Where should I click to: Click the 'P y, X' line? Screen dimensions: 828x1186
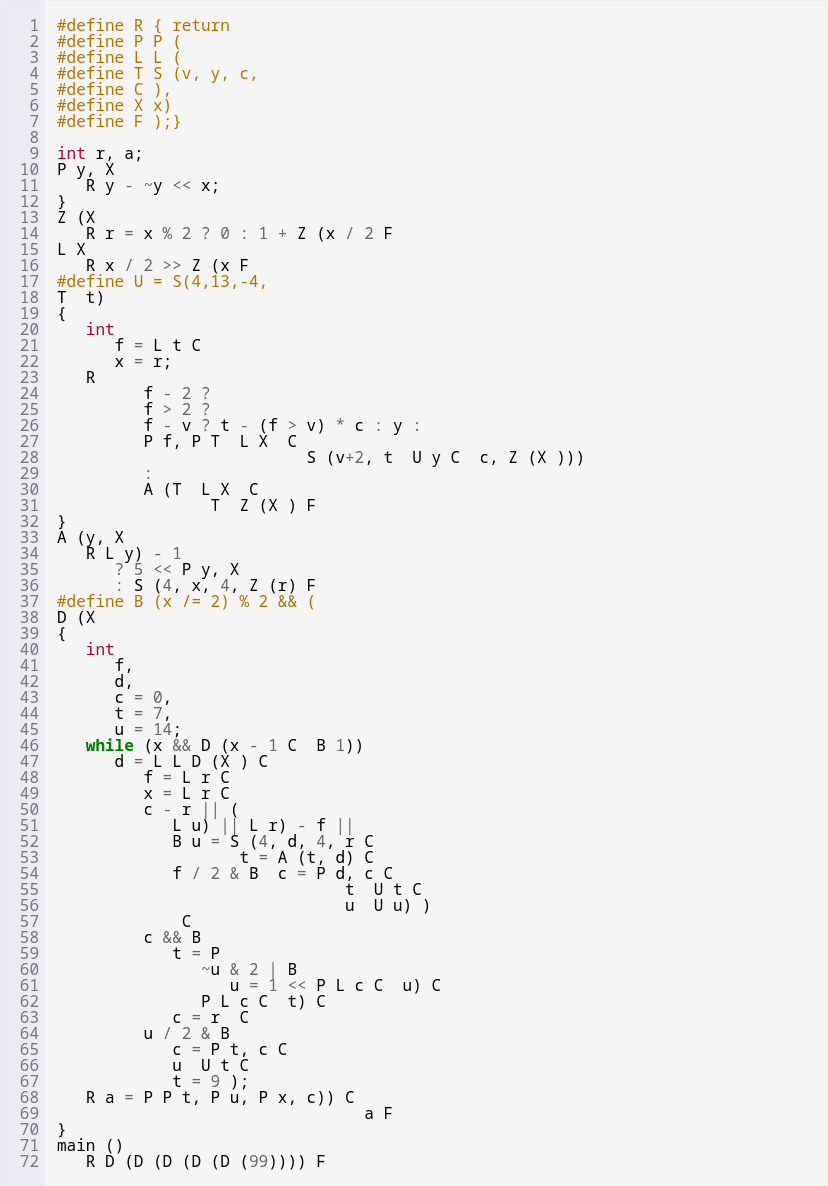coord(85,169)
